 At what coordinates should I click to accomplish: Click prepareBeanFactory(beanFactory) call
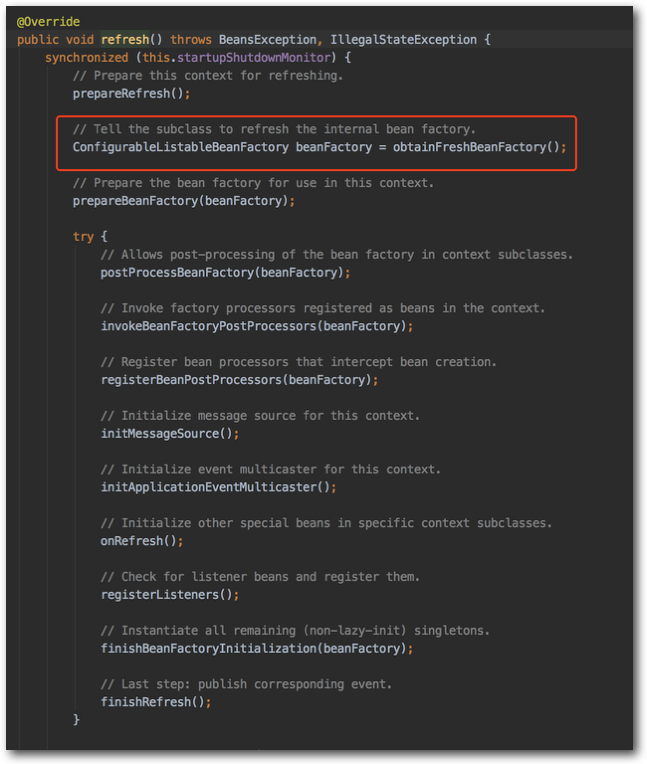tap(183, 201)
